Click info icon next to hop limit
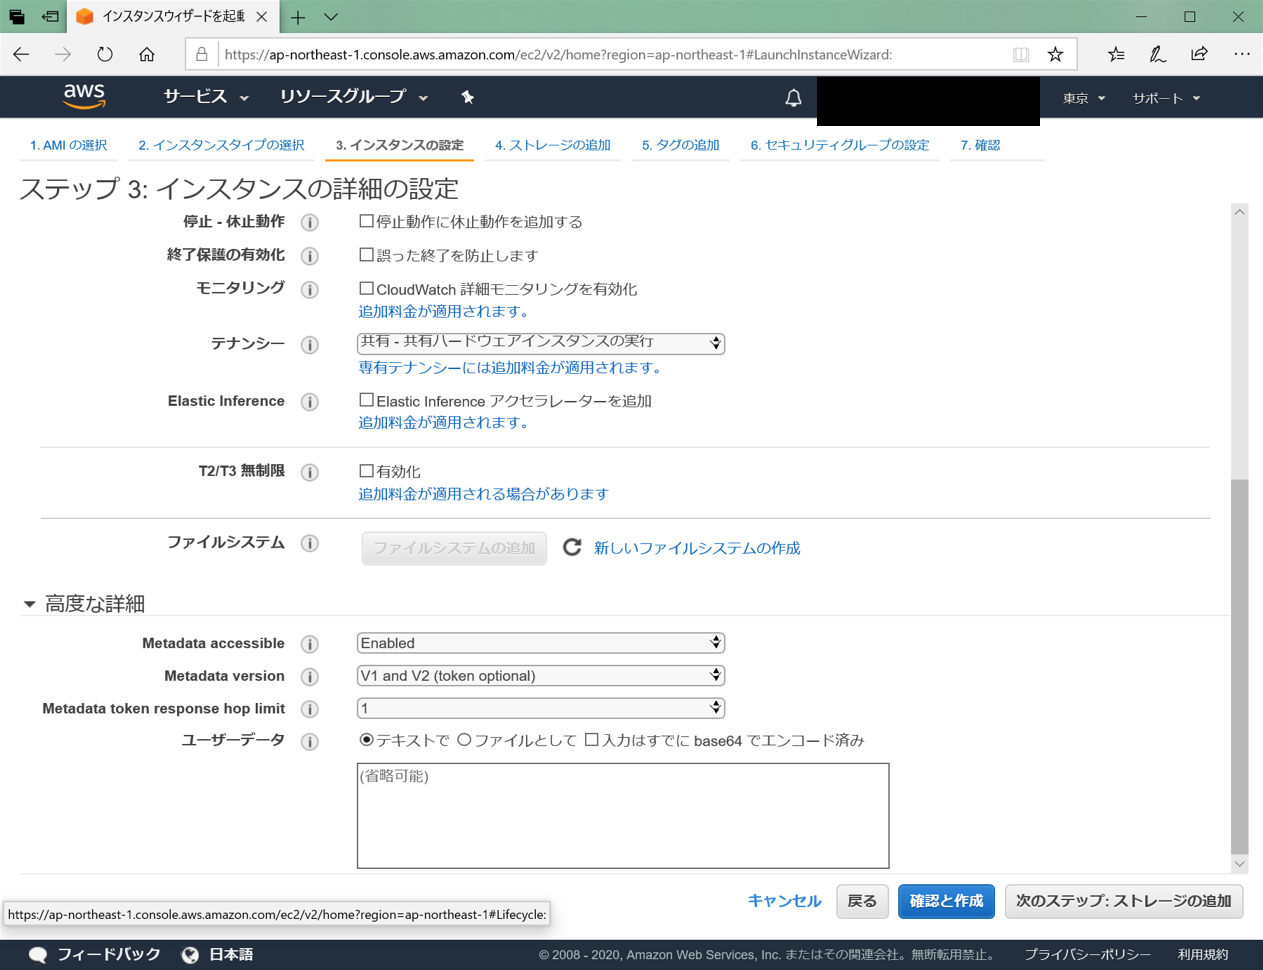1263x970 pixels. coord(310,709)
